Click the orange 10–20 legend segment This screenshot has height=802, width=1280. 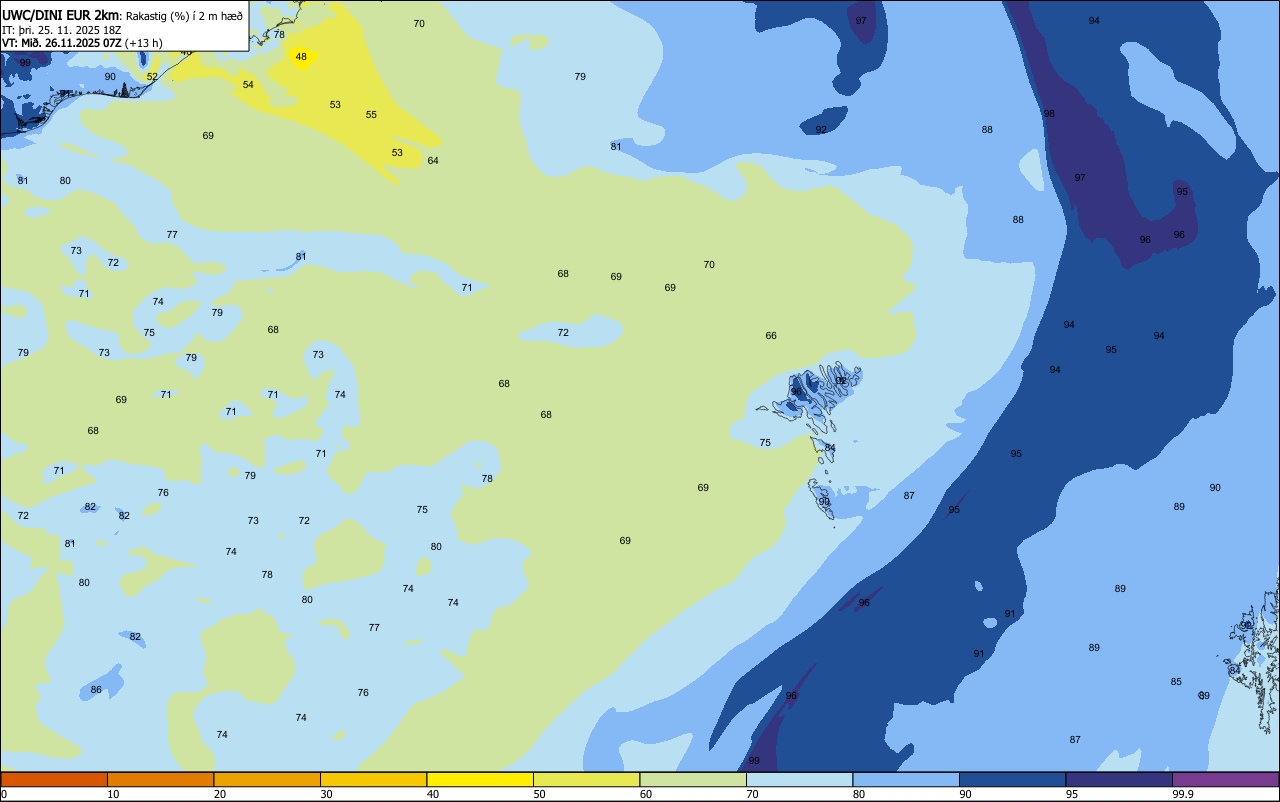(x=160, y=779)
